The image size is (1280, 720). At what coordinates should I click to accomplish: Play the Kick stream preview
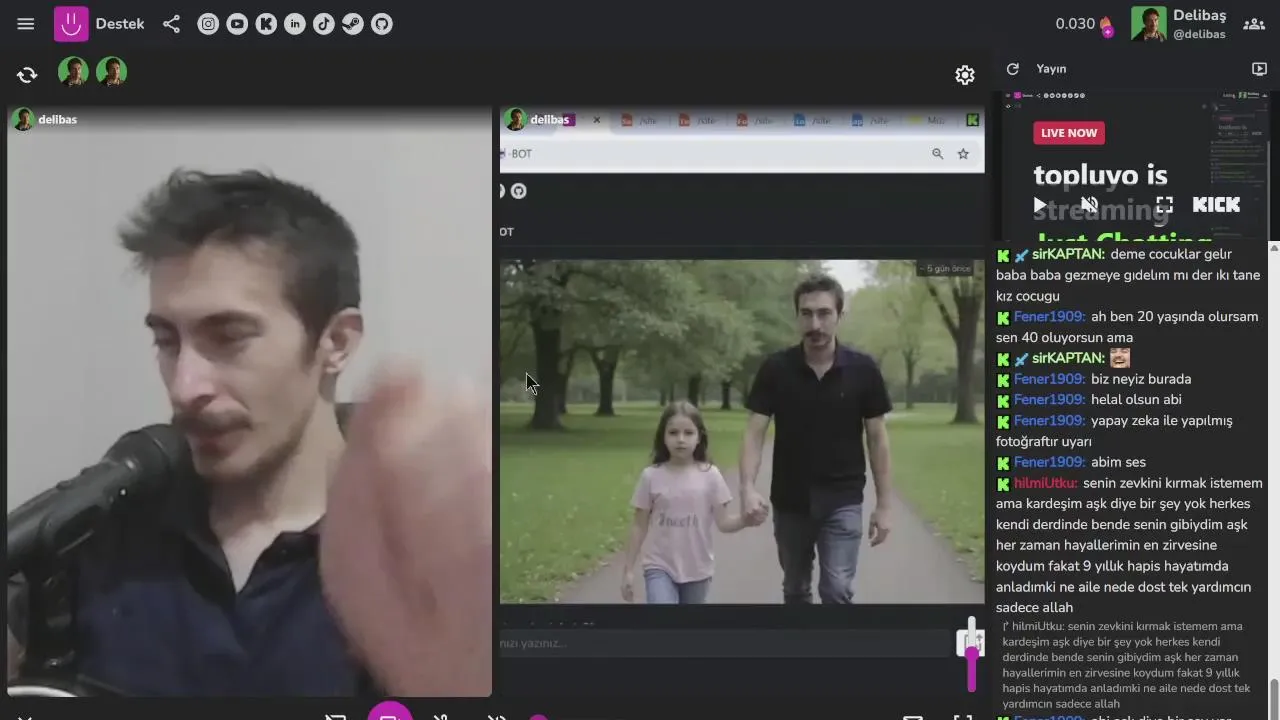point(1040,205)
